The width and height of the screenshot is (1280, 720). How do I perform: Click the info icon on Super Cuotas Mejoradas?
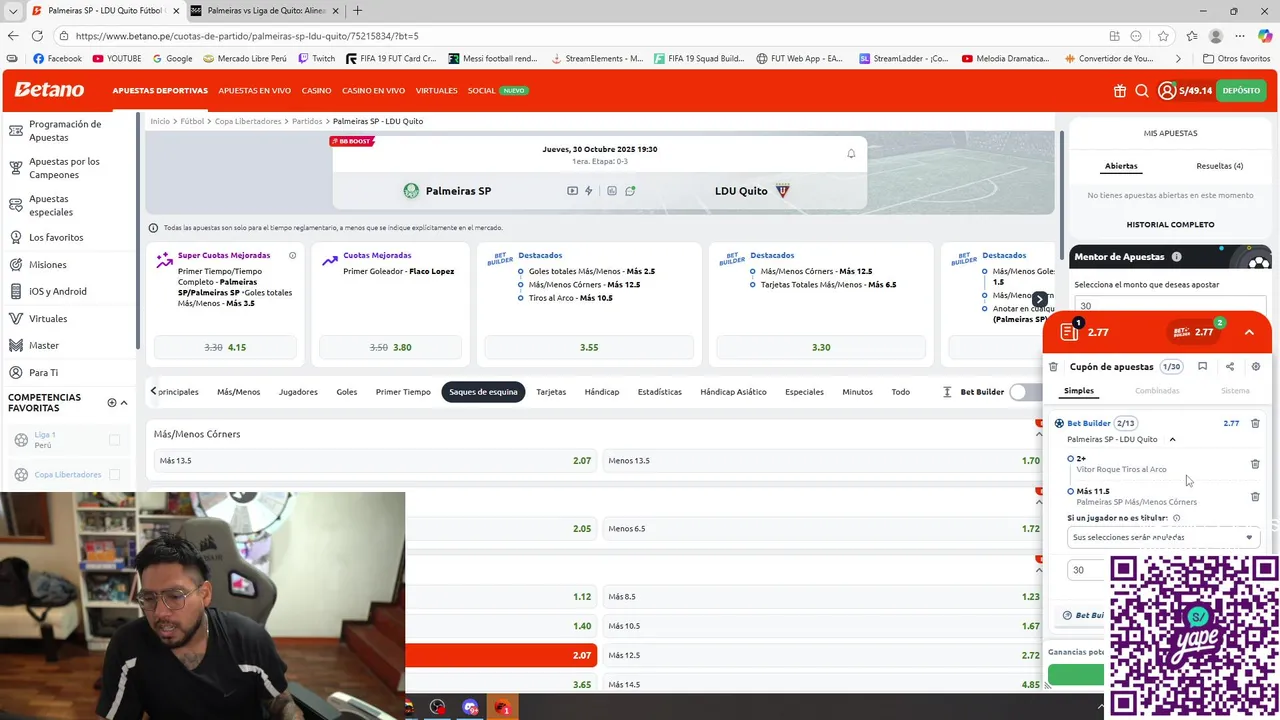(293, 255)
